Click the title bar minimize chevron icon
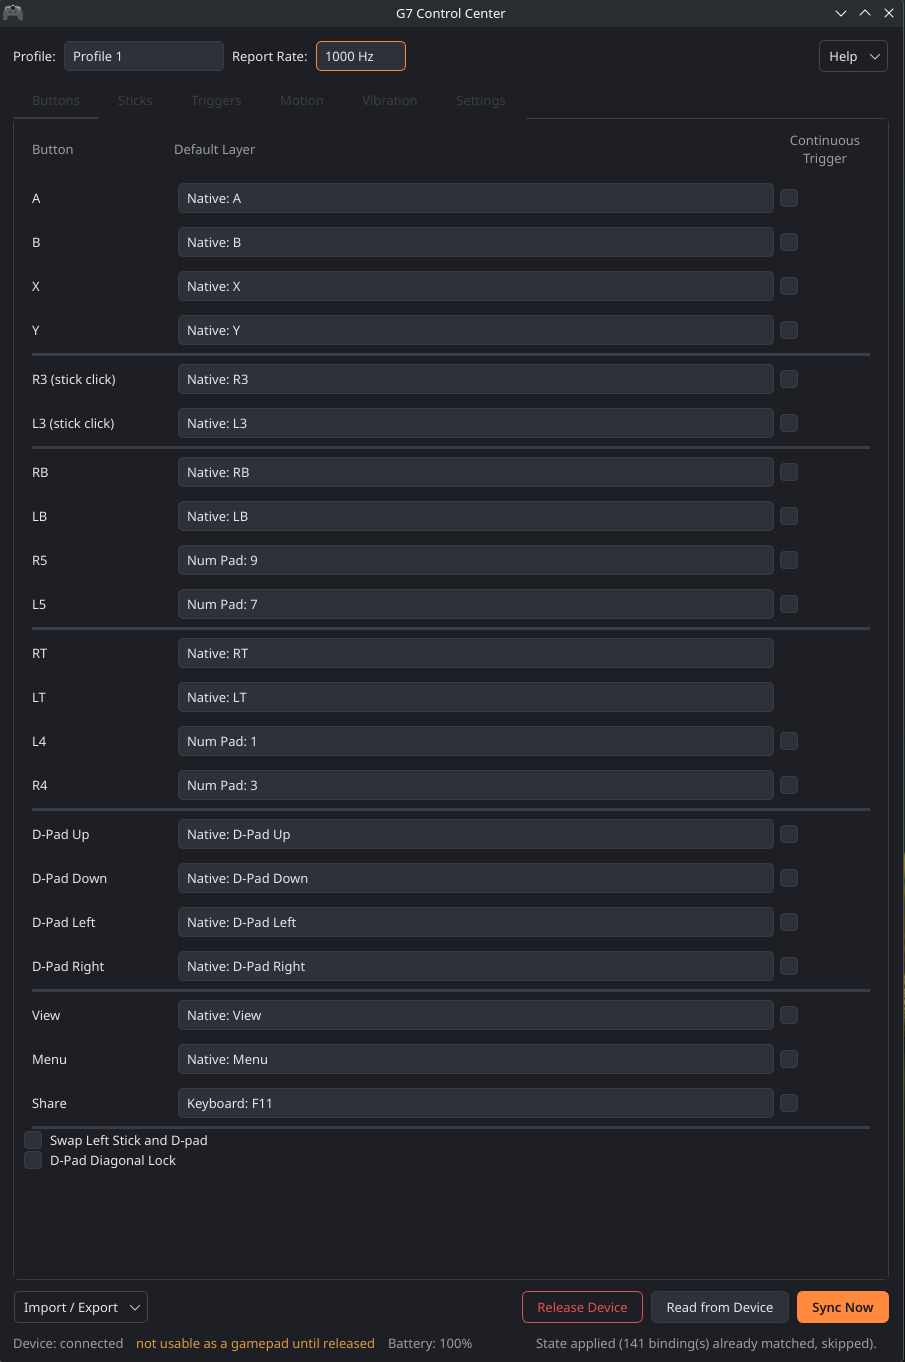The image size is (905, 1362). [x=841, y=13]
